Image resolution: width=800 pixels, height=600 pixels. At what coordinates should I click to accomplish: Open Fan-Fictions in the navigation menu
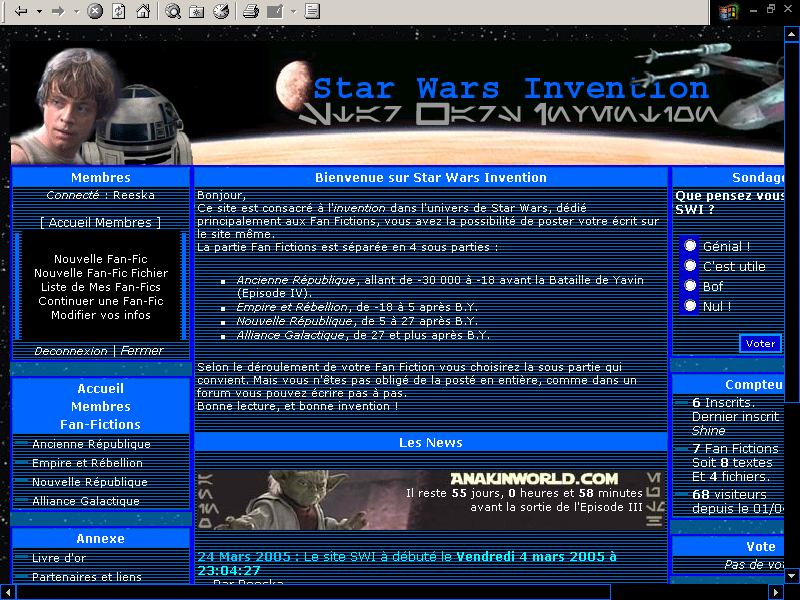click(101, 424)
